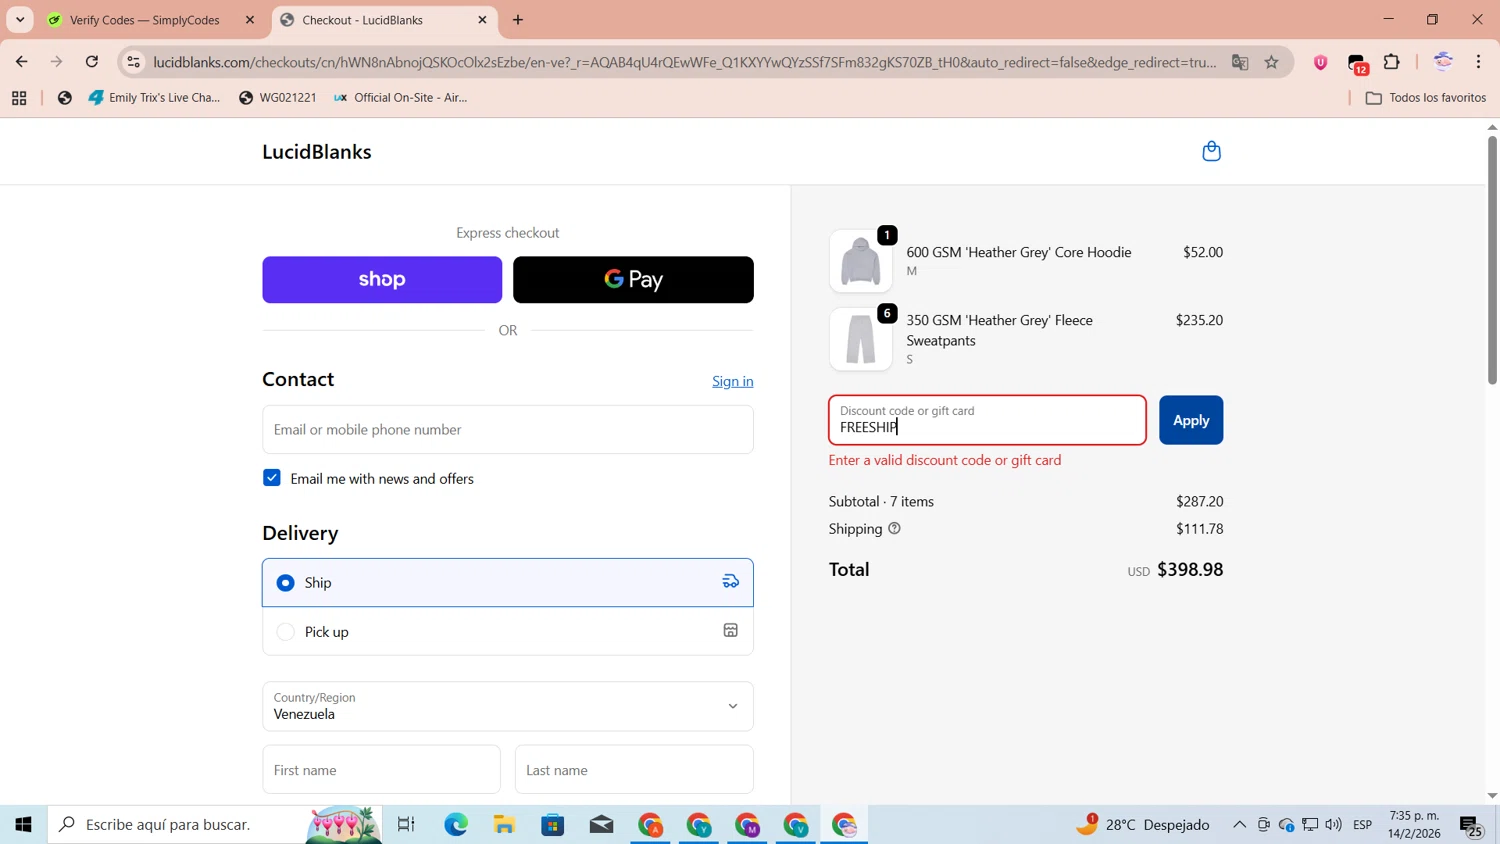Open the Windows Start menu
Viewport: 1500px width, 844px height.
tap(23, 824)
